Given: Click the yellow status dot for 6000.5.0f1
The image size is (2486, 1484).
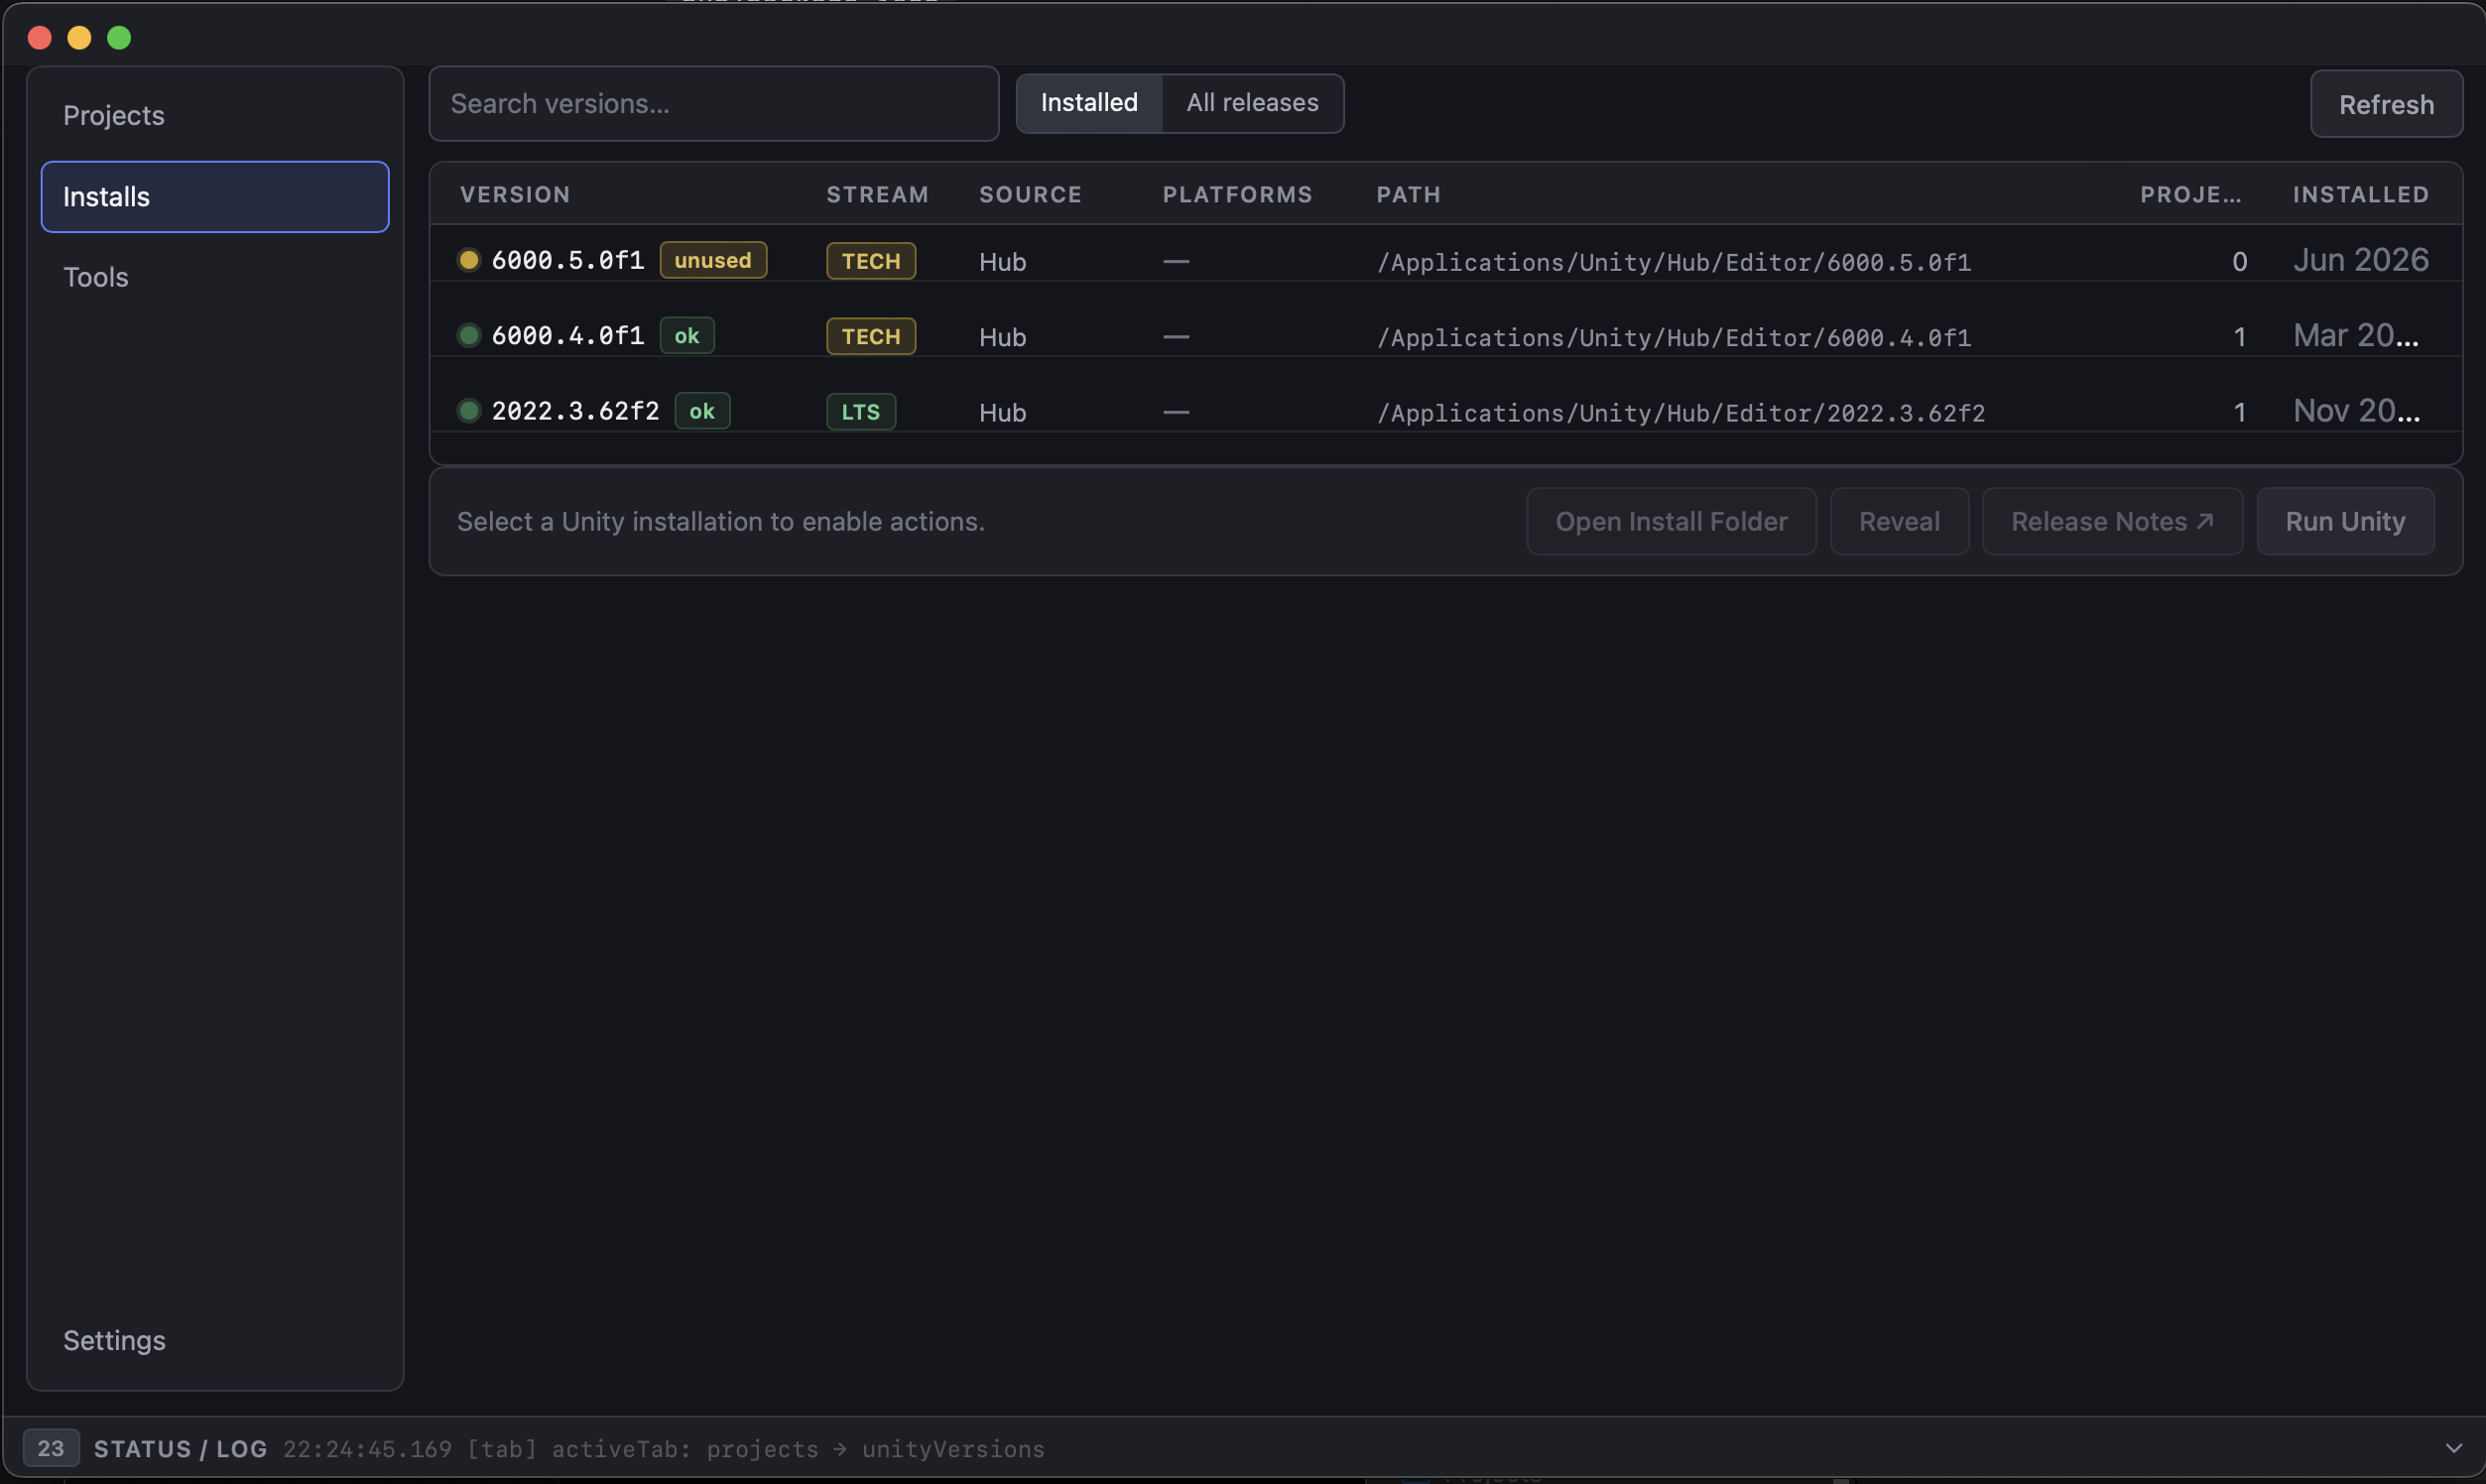Looking at the screenshot, I should click(x=468, y=260).
